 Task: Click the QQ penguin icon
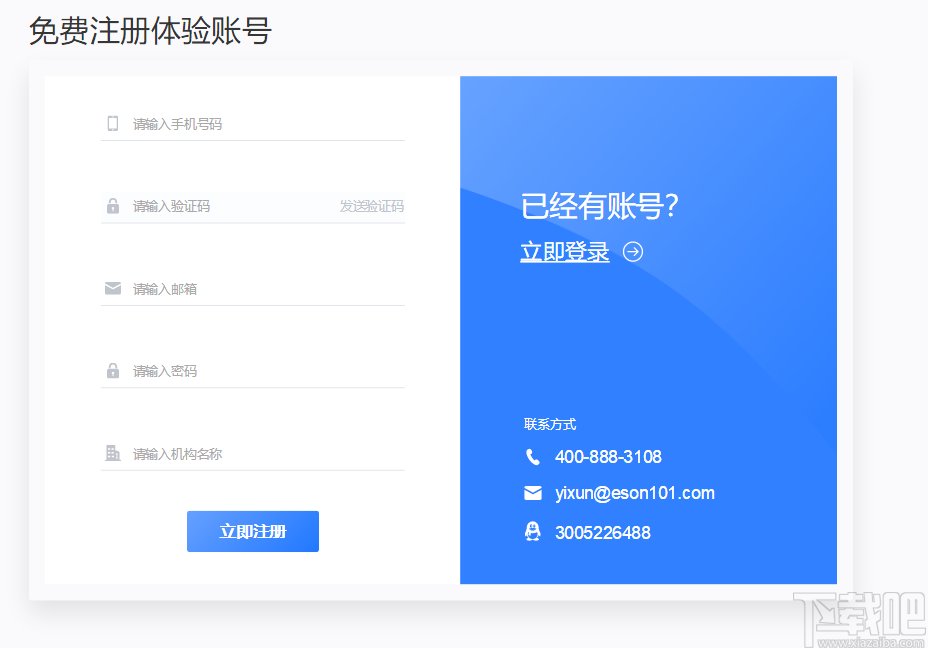click(533, 531)
